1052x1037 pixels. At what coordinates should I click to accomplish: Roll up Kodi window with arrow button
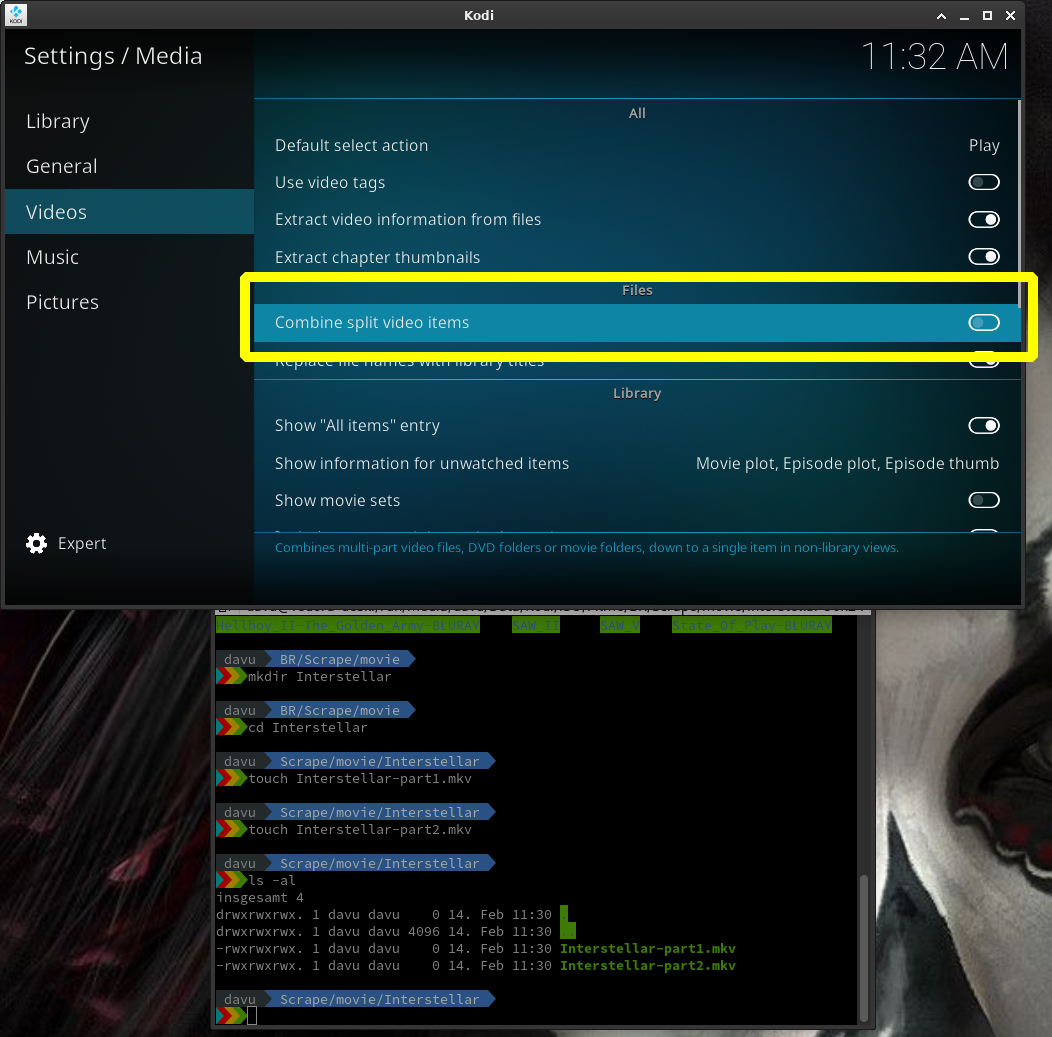click(941, 15)
